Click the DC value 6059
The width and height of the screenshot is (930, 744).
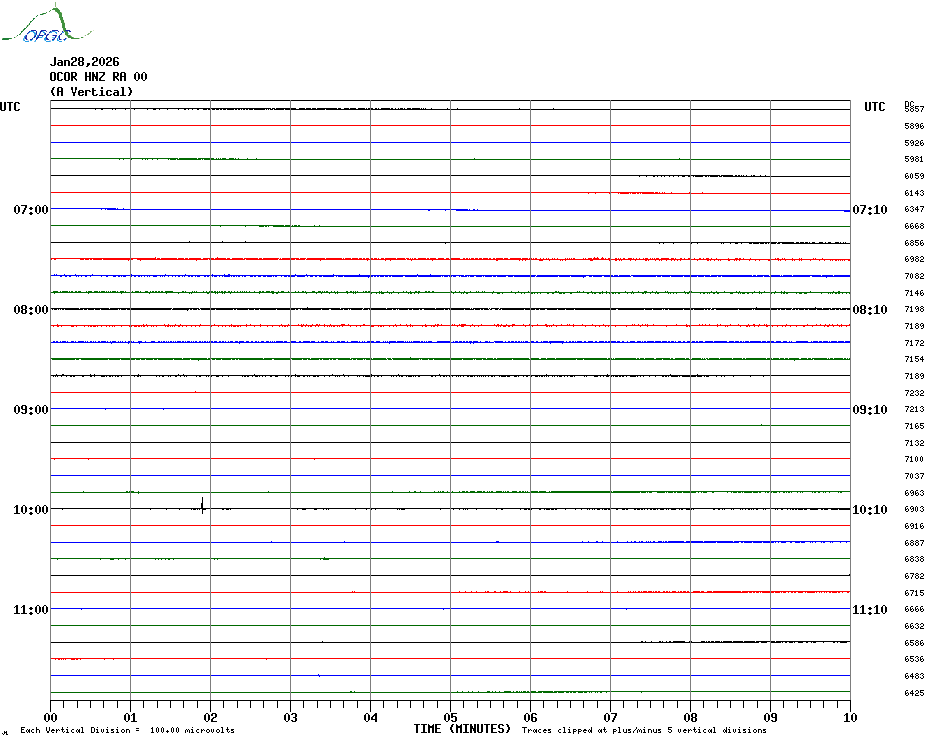(914, 176)
